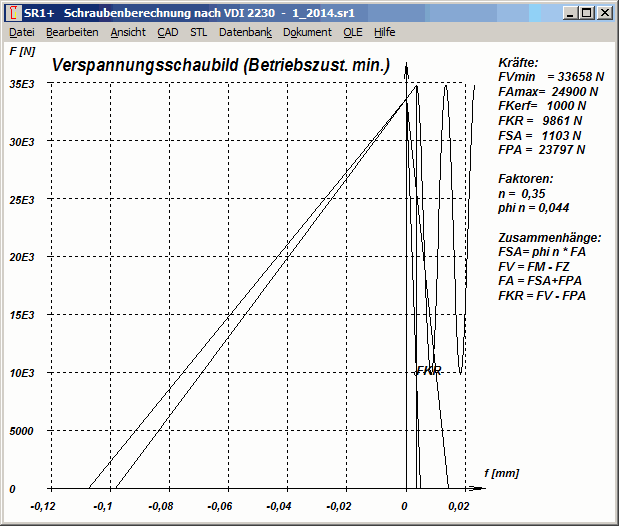Click the Verspannungsschaubild chart title

220,66
